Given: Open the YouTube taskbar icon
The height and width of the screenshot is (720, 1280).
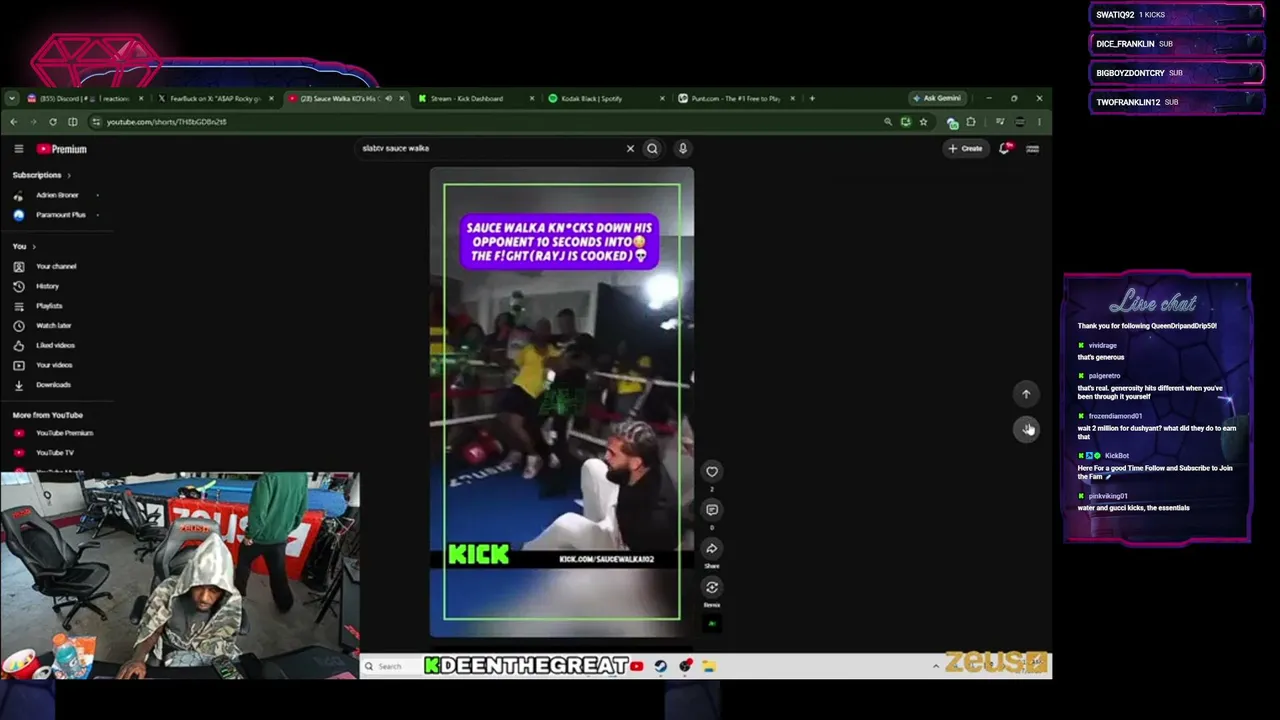Looking at the screenshot, I should 636,666.
